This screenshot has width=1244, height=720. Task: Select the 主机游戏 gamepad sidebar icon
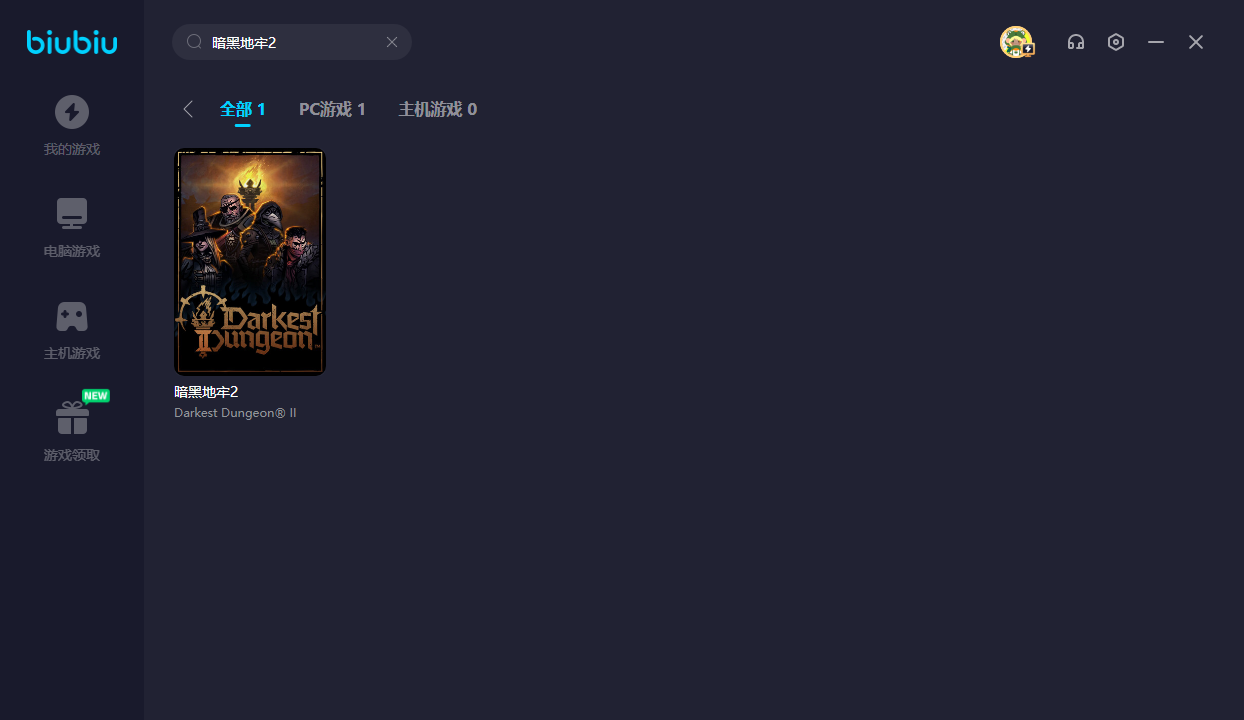pos(72,316)
